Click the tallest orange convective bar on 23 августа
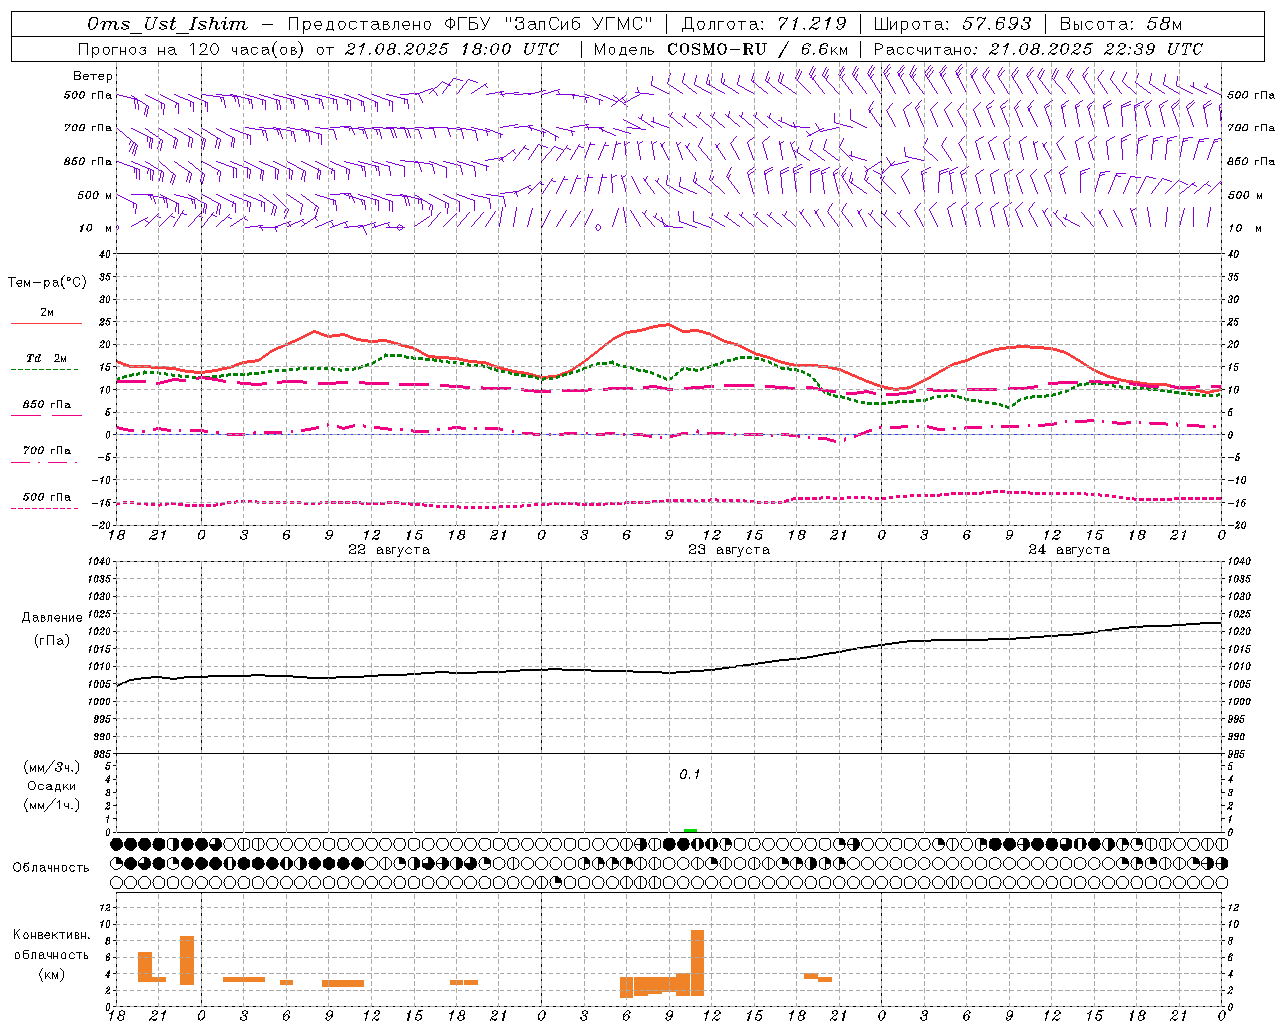This screenshot has width=1280, height=1024. tap(697, 962)
